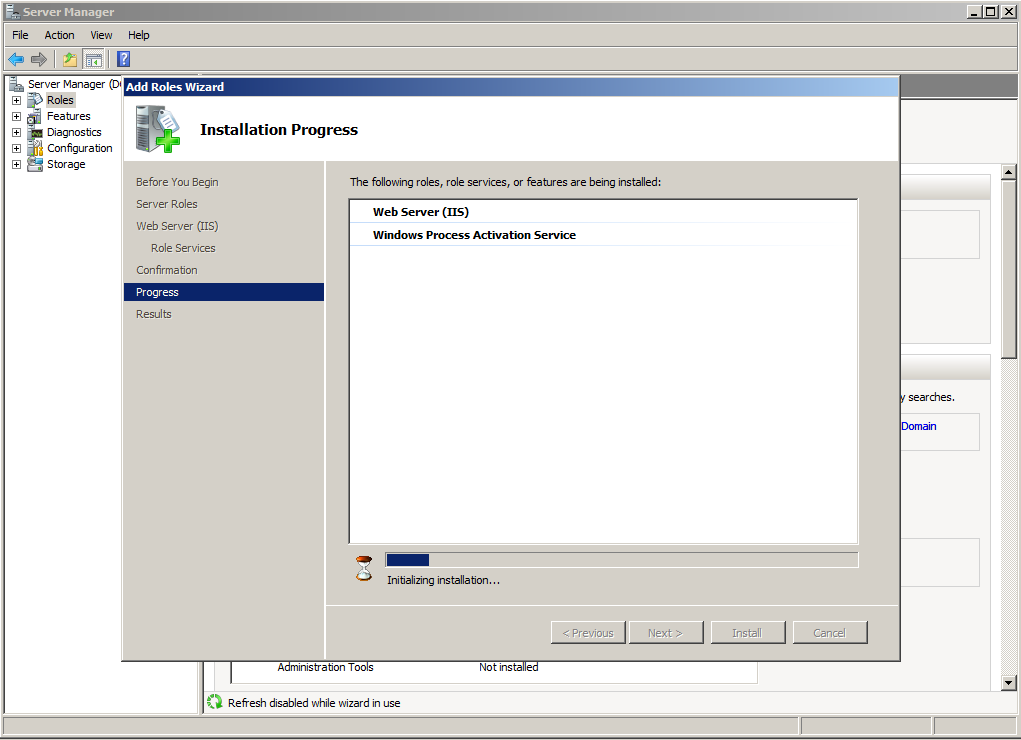Expand the Roles tree node
Screen dimensions: 1021x740
[16, 100]
